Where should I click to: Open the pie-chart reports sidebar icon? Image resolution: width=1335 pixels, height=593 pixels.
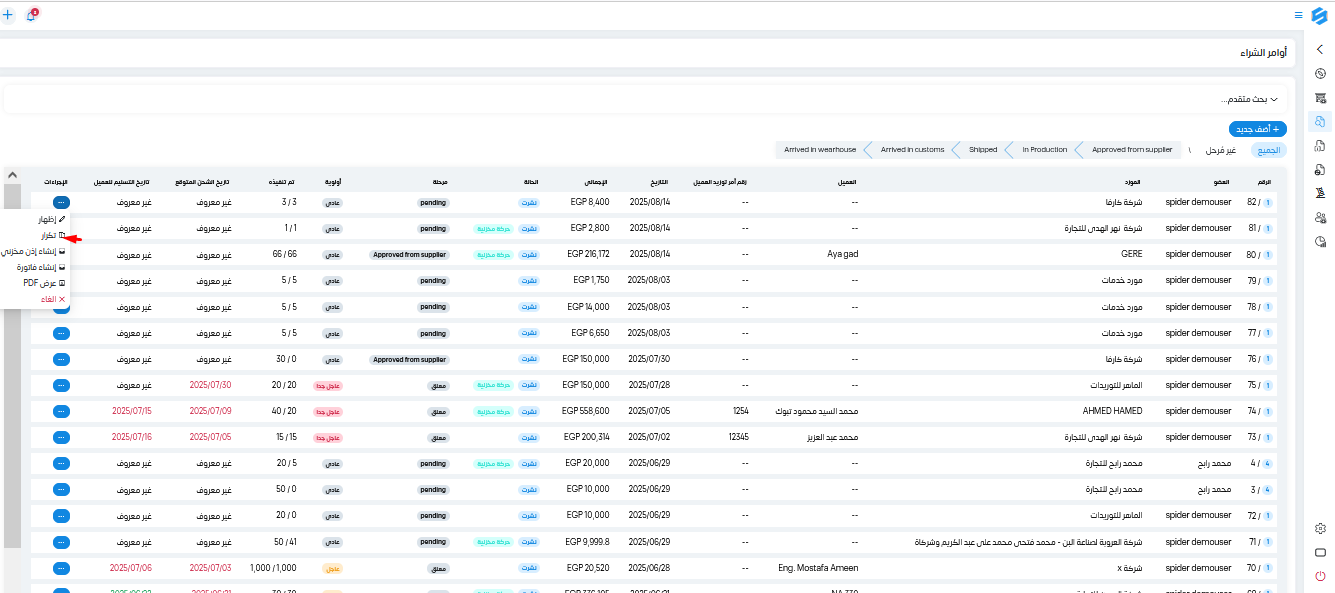pyautogui.click(x=1320, y=241)
